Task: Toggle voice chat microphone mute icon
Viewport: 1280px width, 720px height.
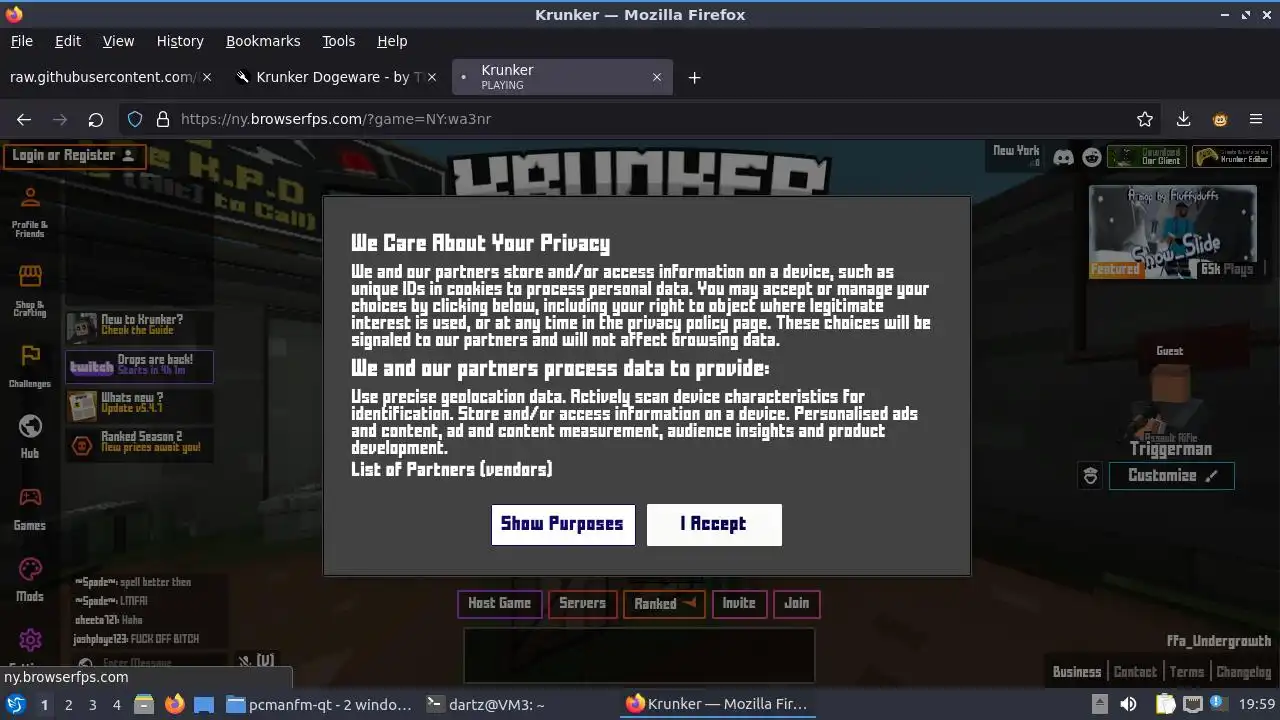Action: pyautogui.click(x=244, y=660)
